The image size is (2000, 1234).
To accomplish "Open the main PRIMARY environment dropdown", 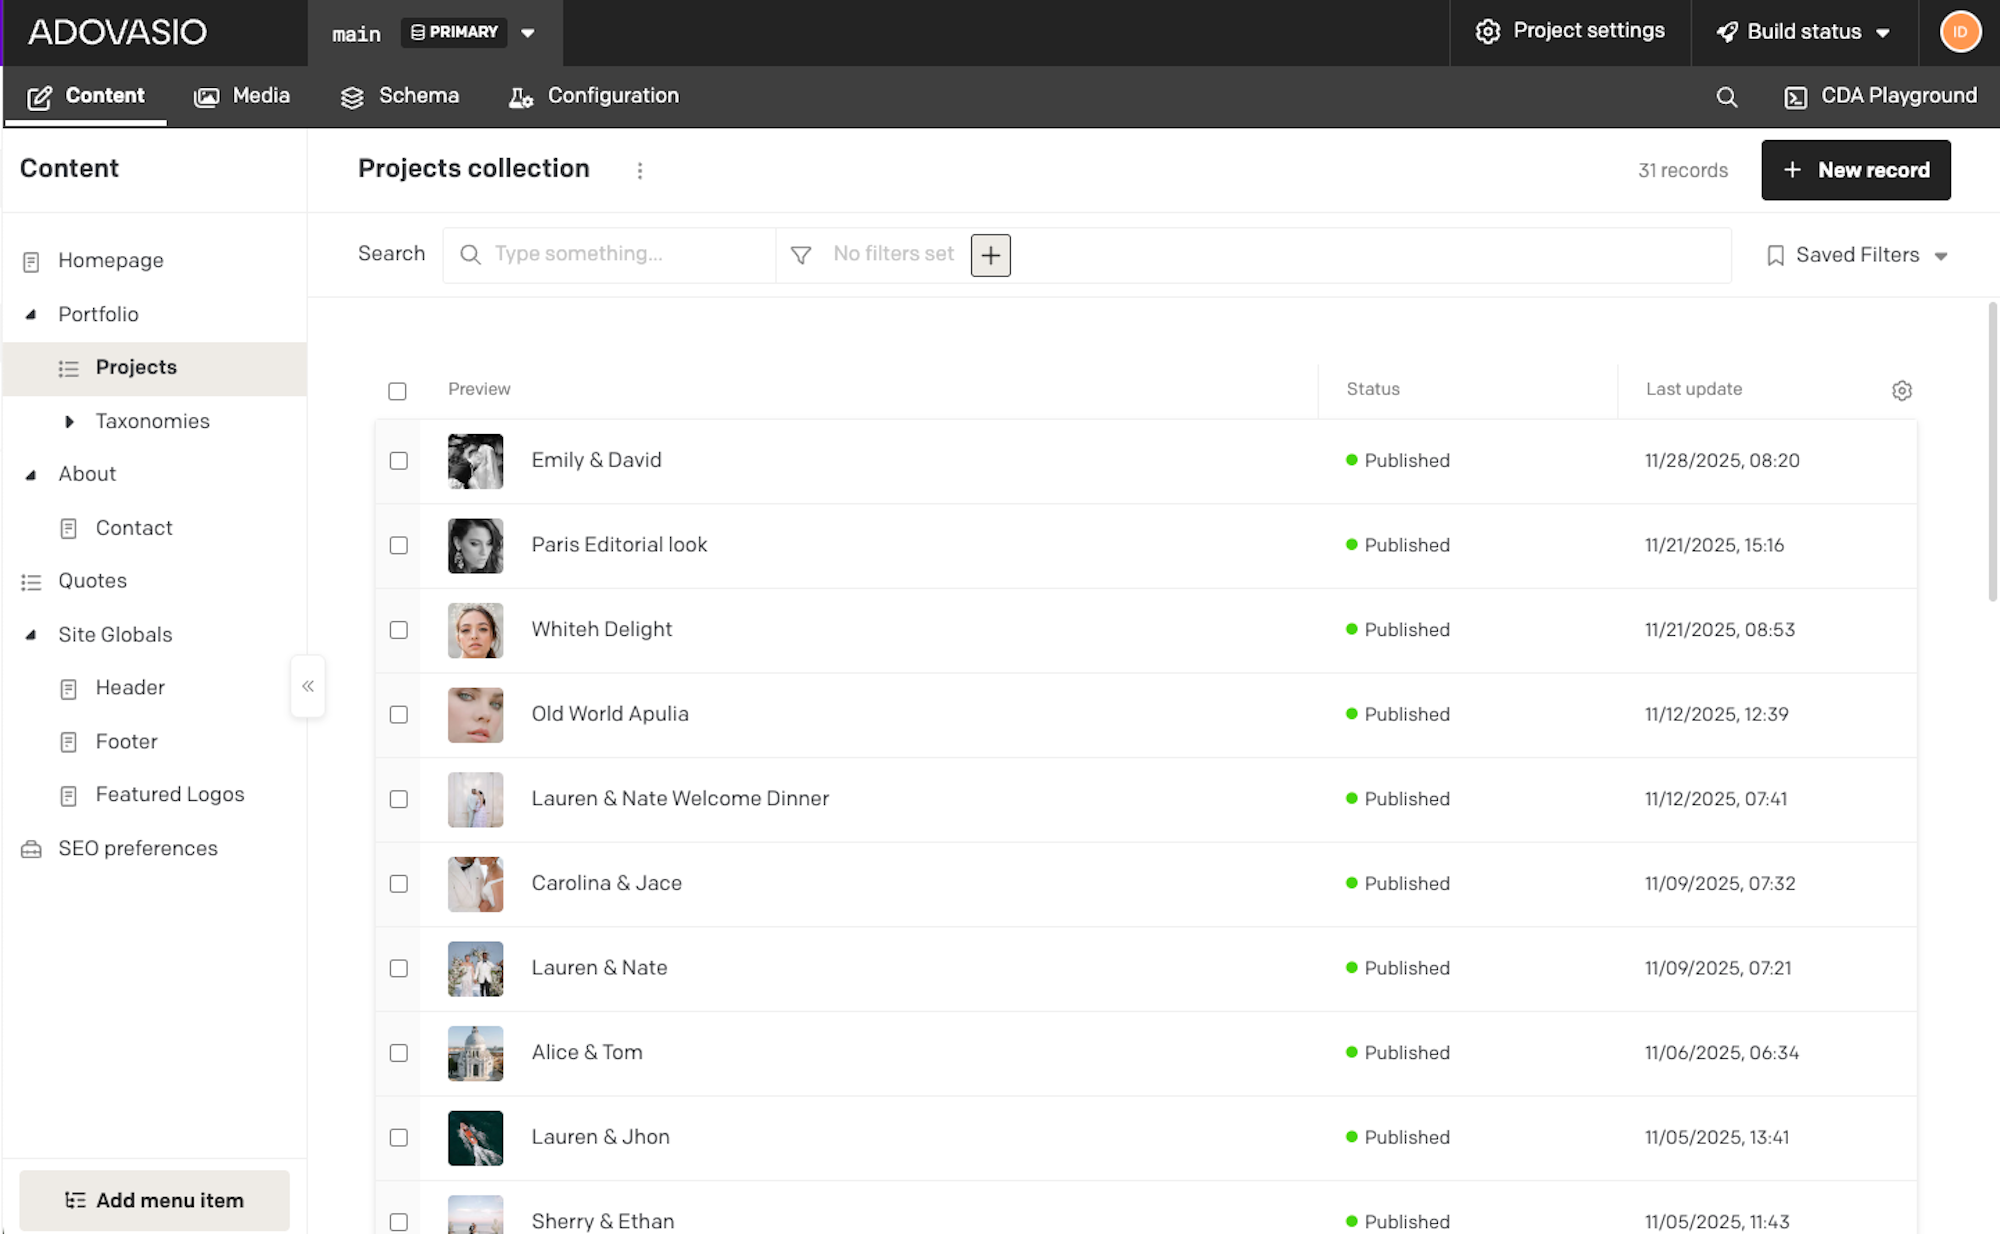I will click(528, 33).
